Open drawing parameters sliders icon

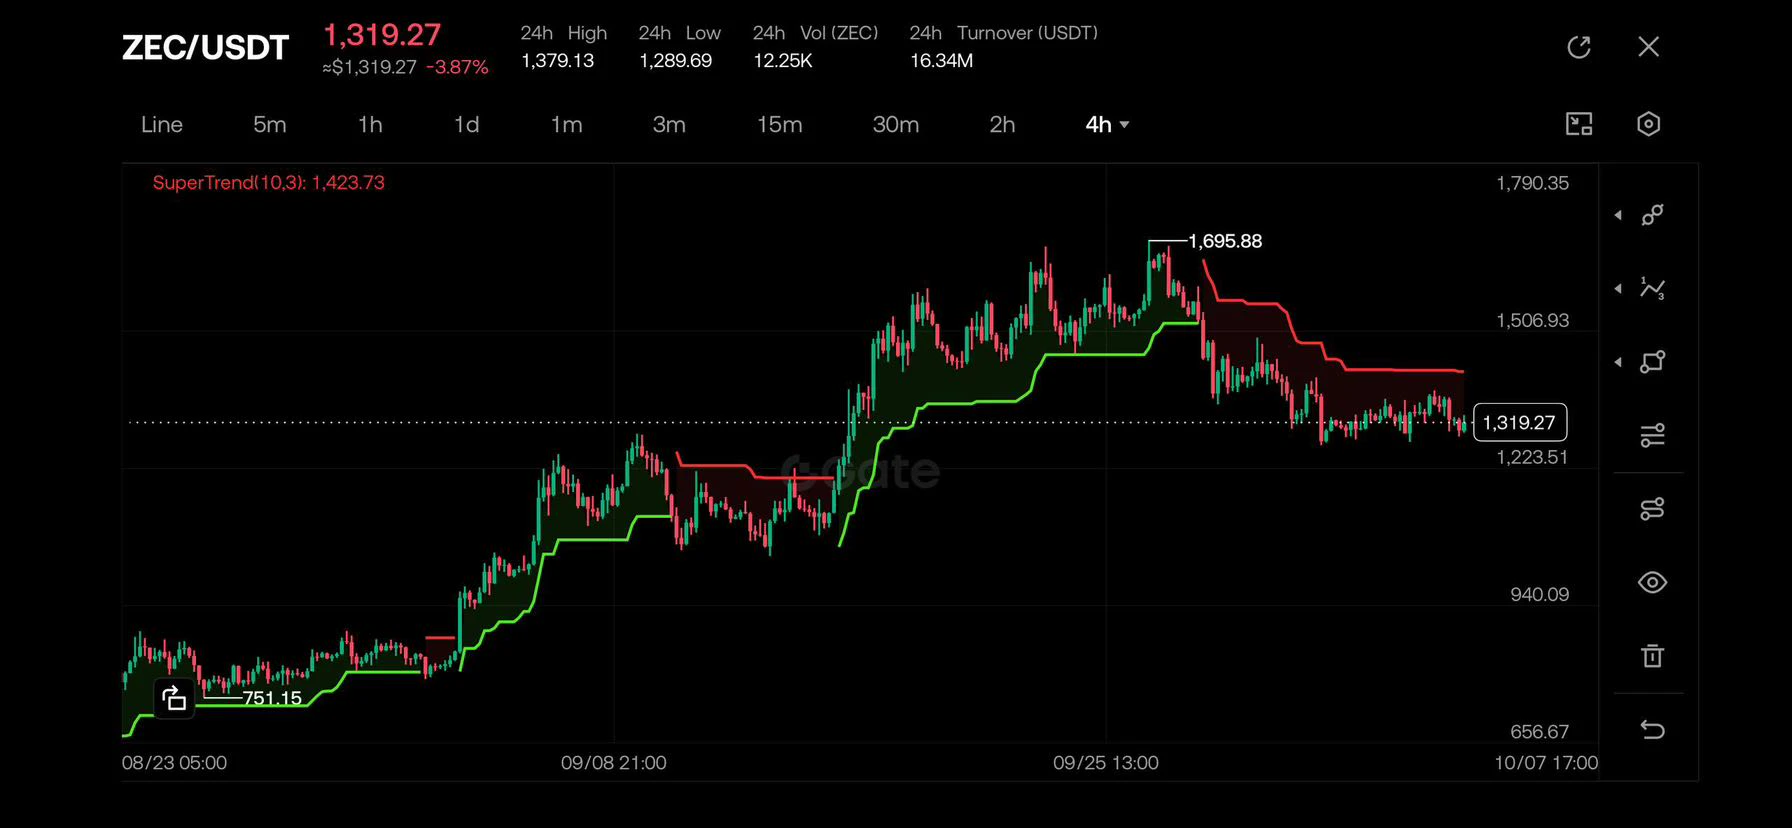pos(1653,435)
